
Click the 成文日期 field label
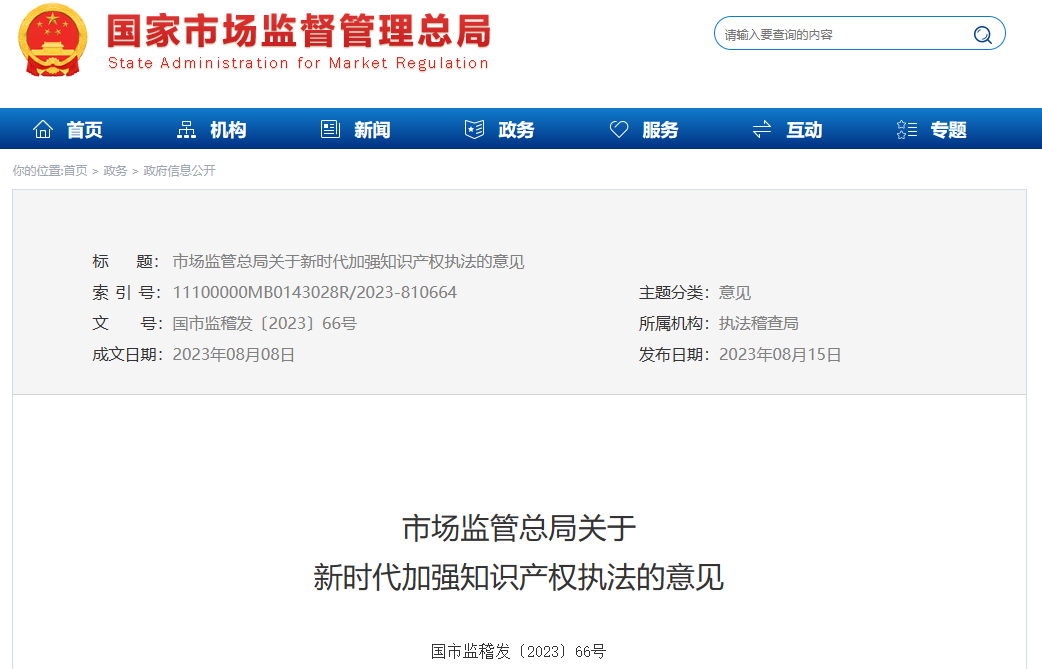point(126,355)
